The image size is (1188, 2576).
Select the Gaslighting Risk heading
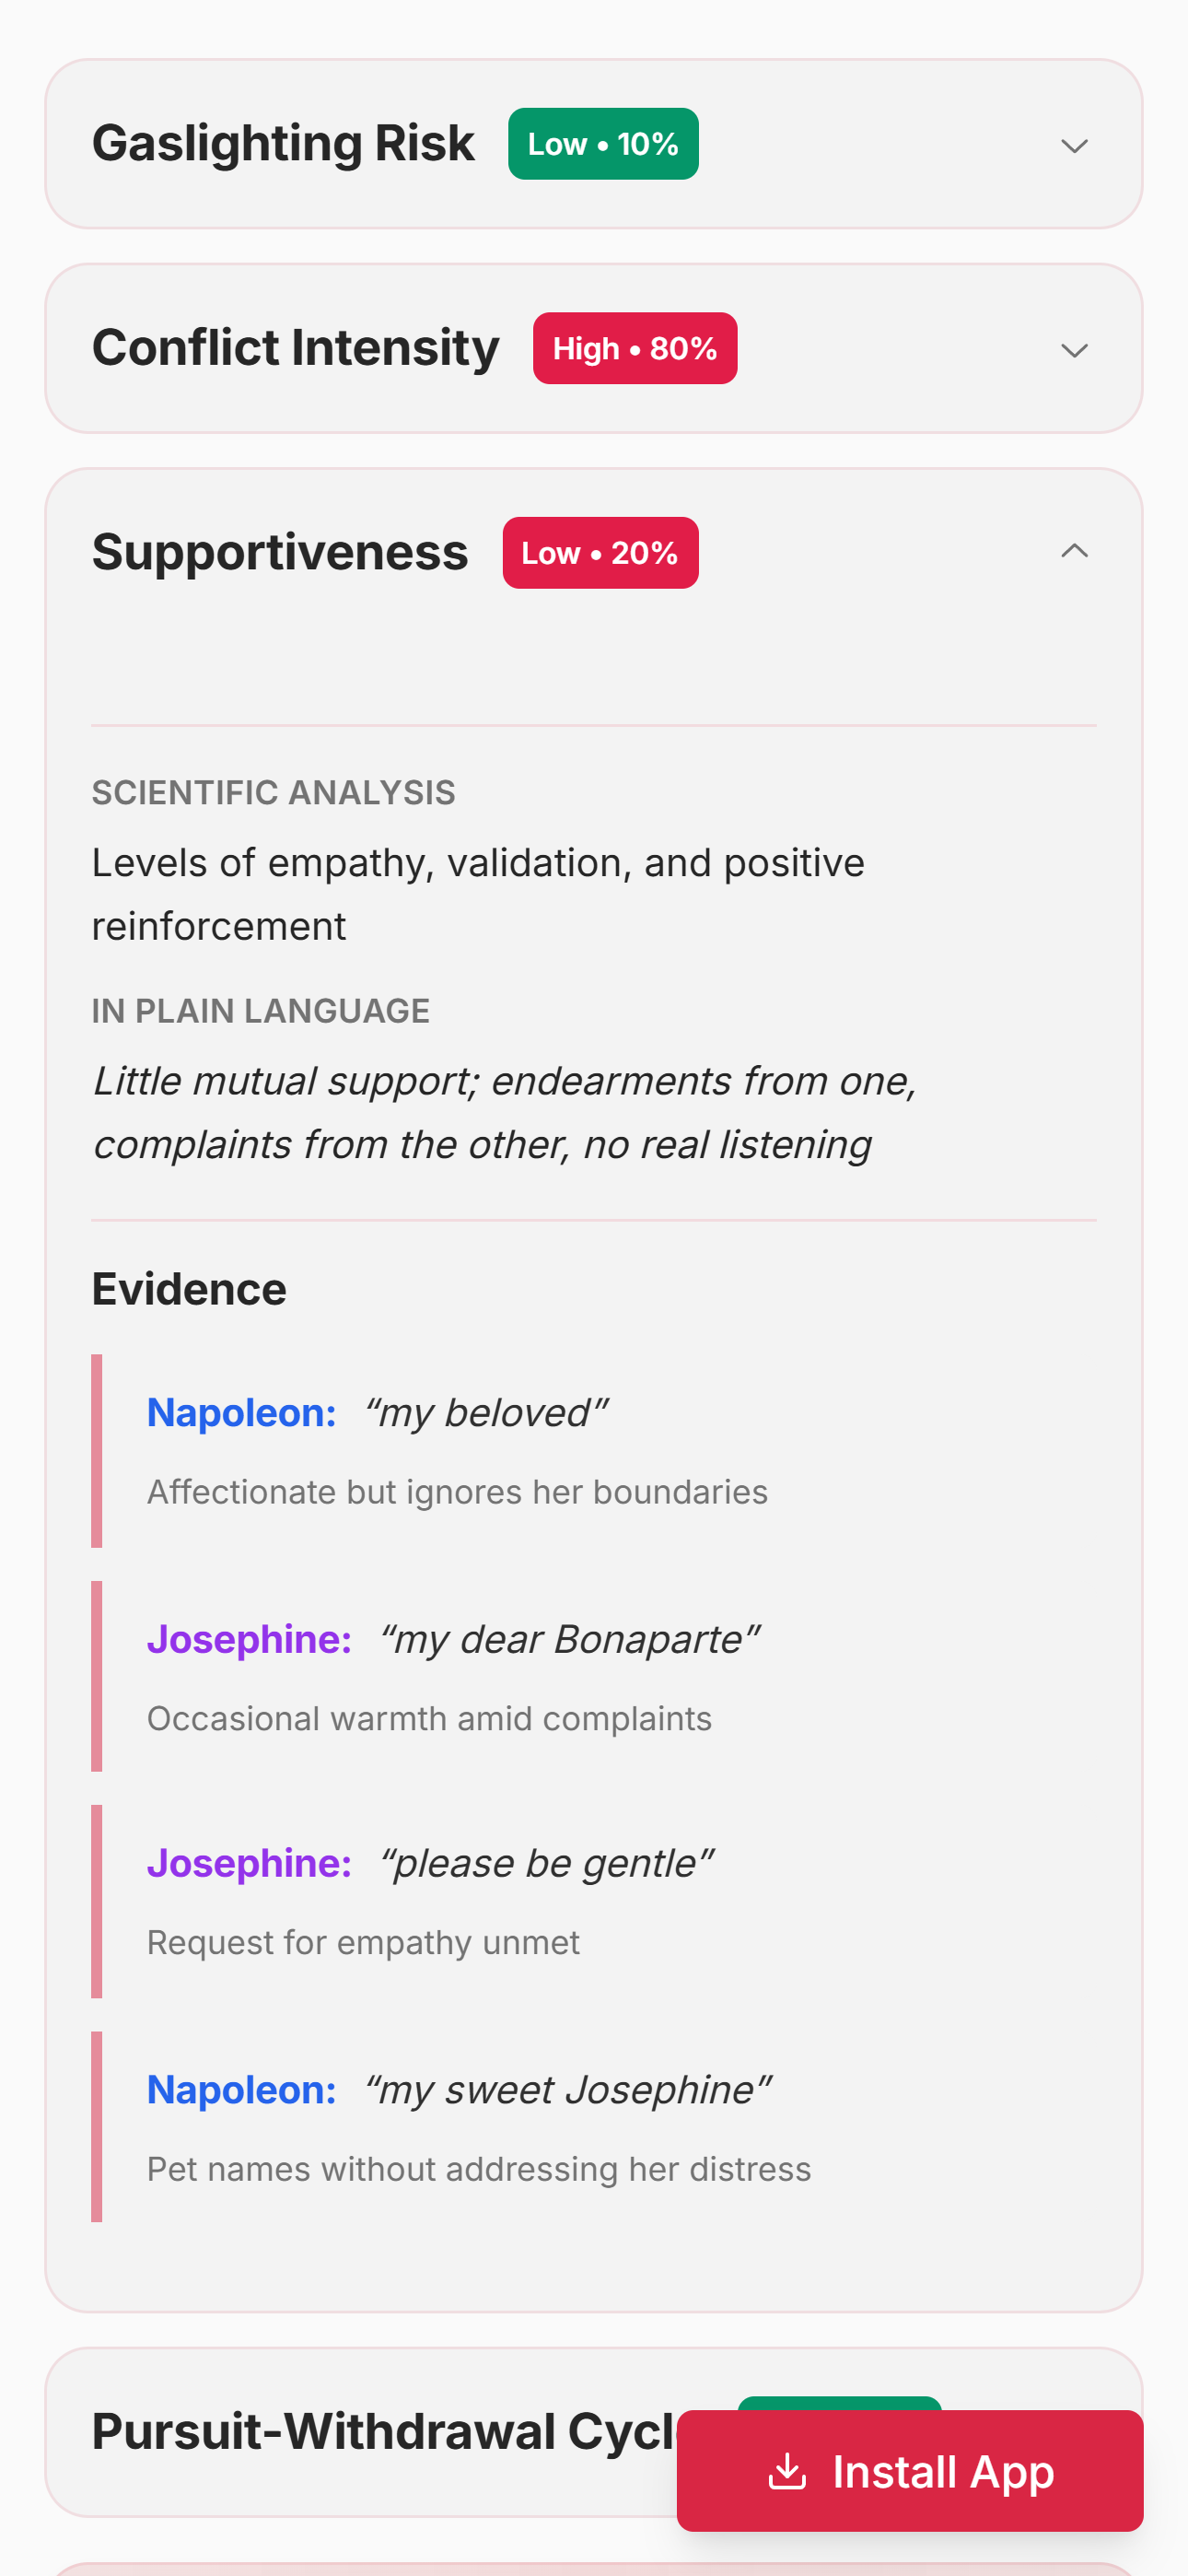click(283, 143)
